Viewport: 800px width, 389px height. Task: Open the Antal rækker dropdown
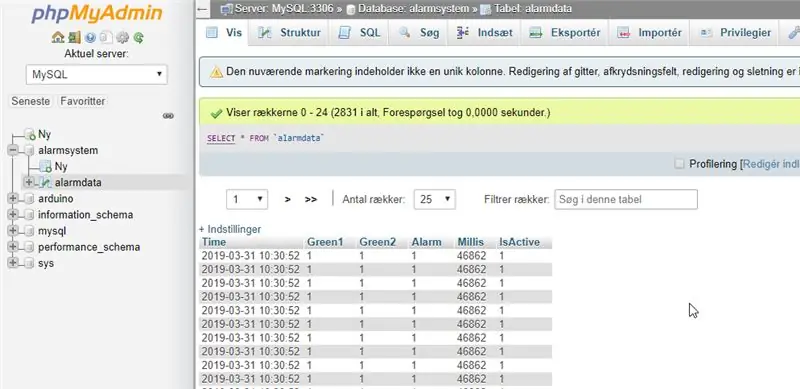click(435, 199)
